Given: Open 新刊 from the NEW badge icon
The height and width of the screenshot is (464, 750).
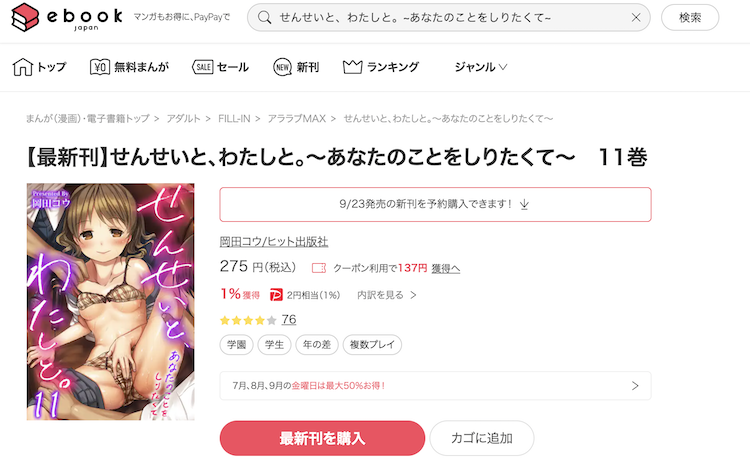Looking at the screenshot, I should [282, 67].
